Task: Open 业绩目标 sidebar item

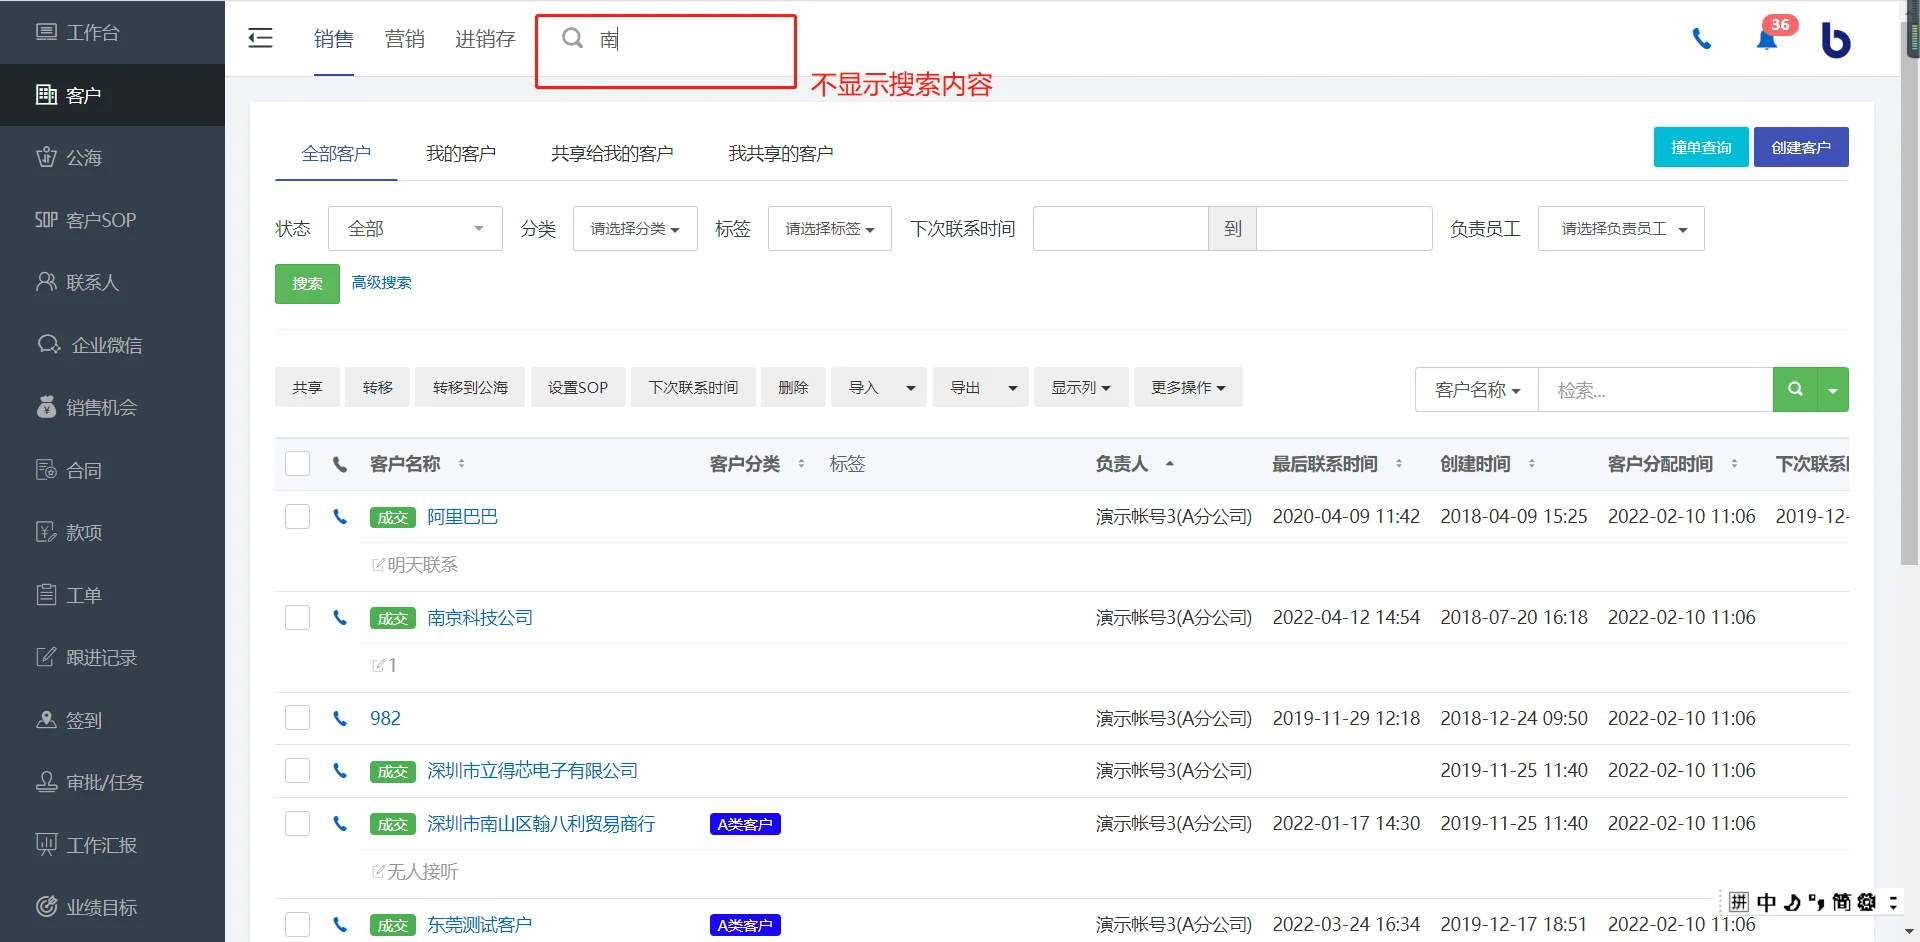Action: pyautogui.click(x=112, y=907)
